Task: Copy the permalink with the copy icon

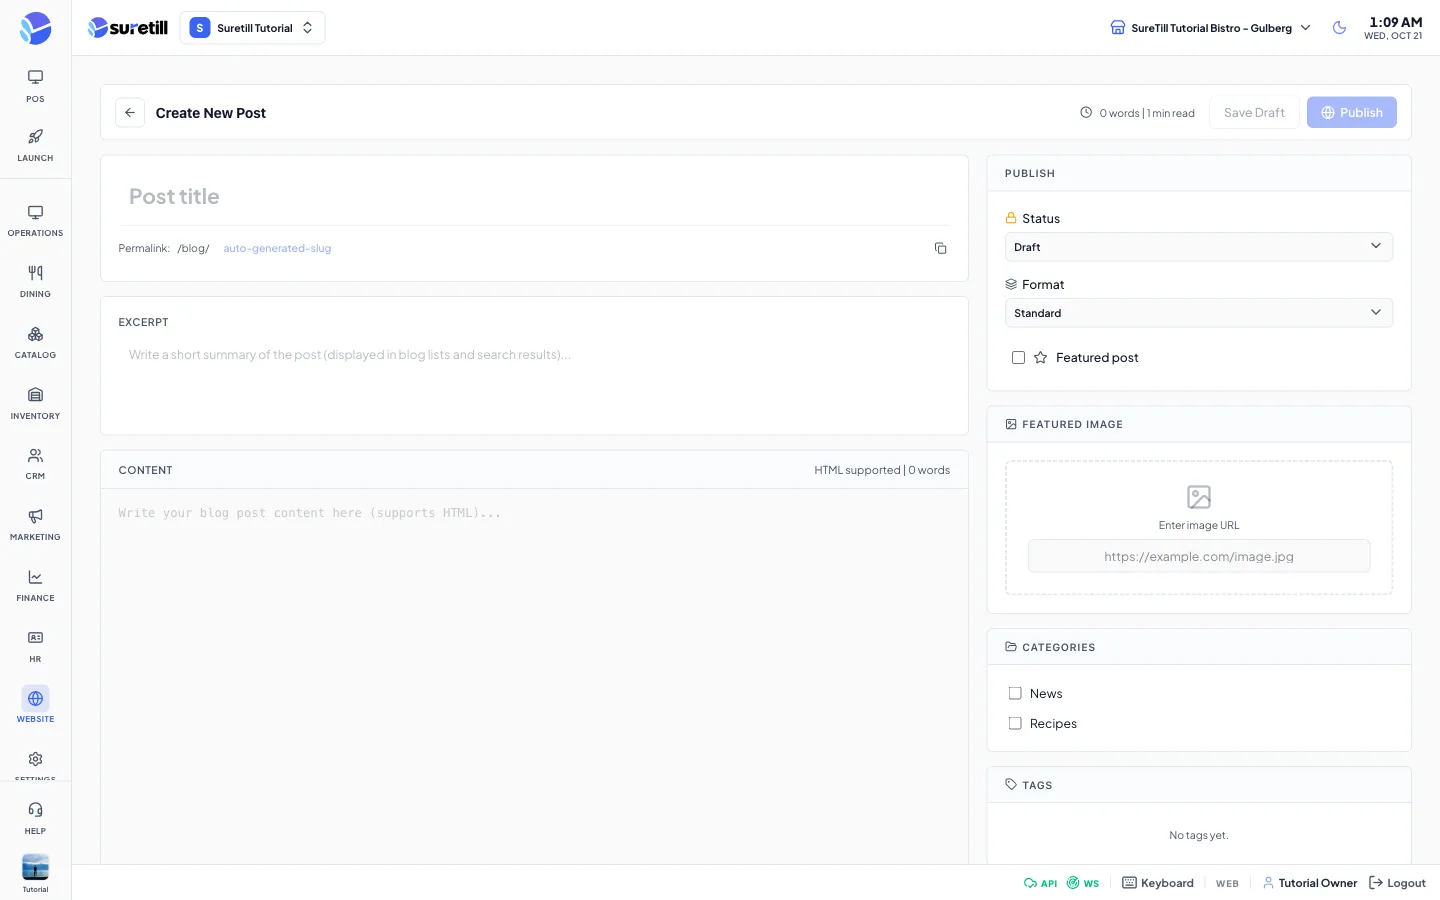Action: click(x=940, y=248)
